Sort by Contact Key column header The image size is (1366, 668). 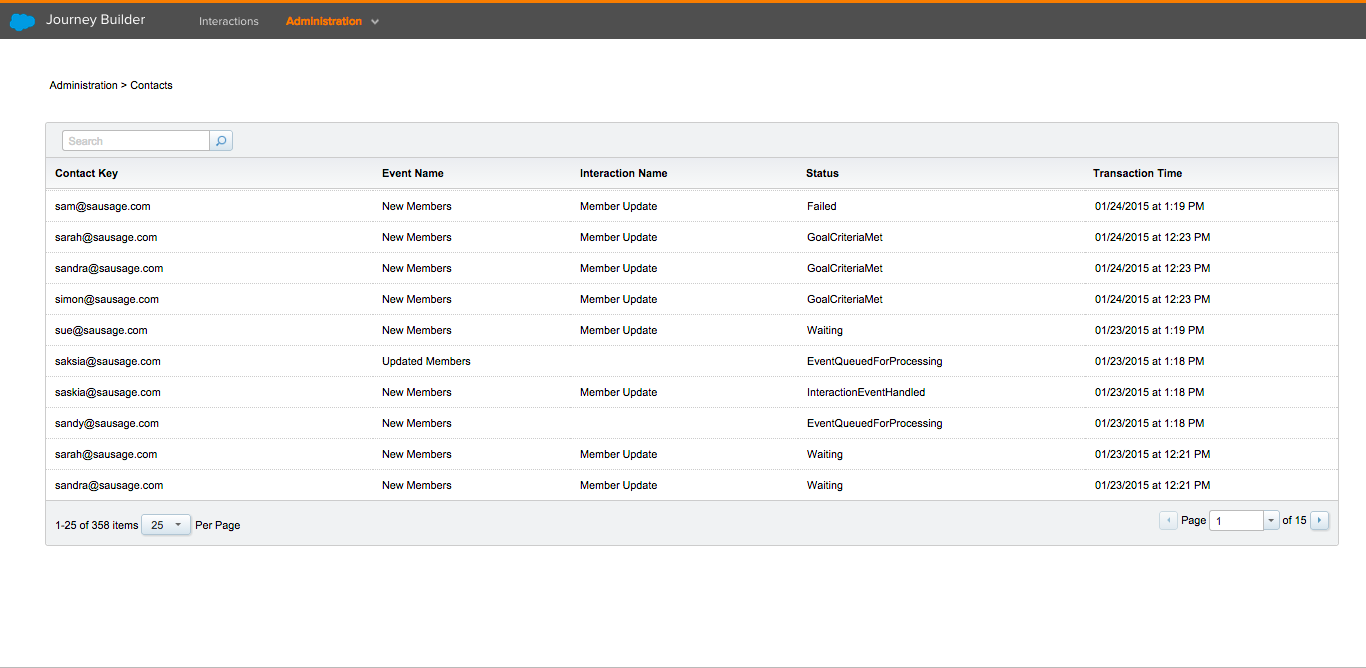tap(86, 173)
